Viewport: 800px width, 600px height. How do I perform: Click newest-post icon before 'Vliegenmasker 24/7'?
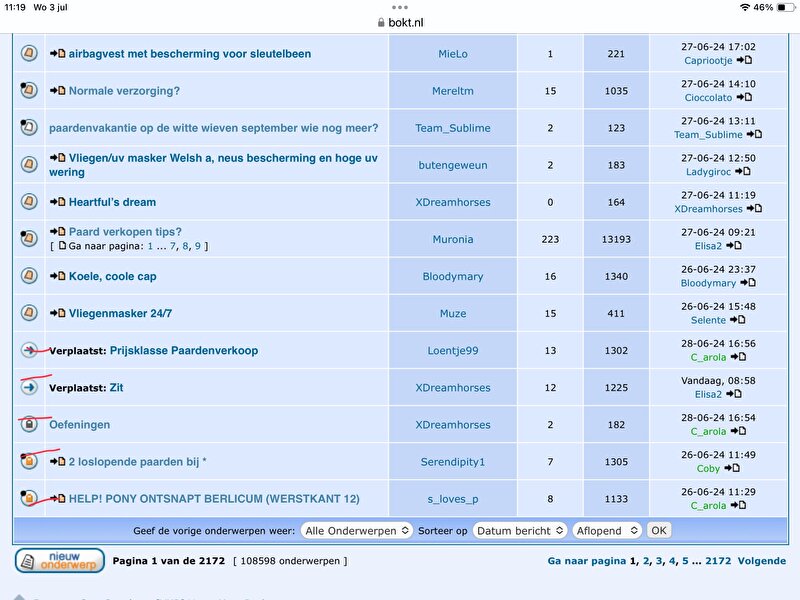pyautogui.click(x=57, y=313)
